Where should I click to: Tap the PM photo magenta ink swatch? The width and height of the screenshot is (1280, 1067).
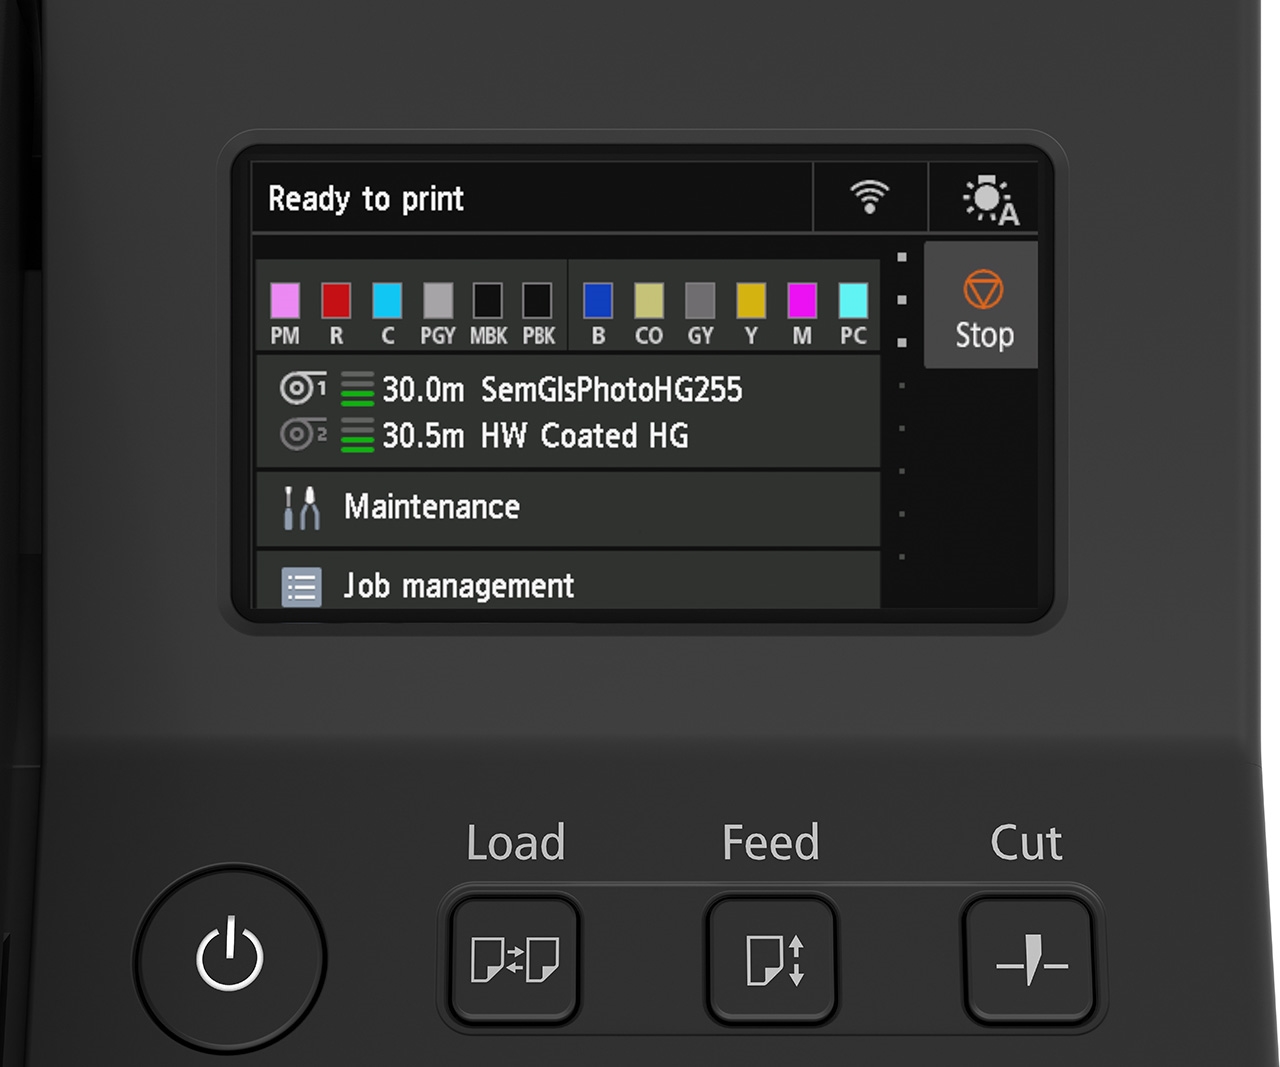pyautogui.click(x=285, y=301)
